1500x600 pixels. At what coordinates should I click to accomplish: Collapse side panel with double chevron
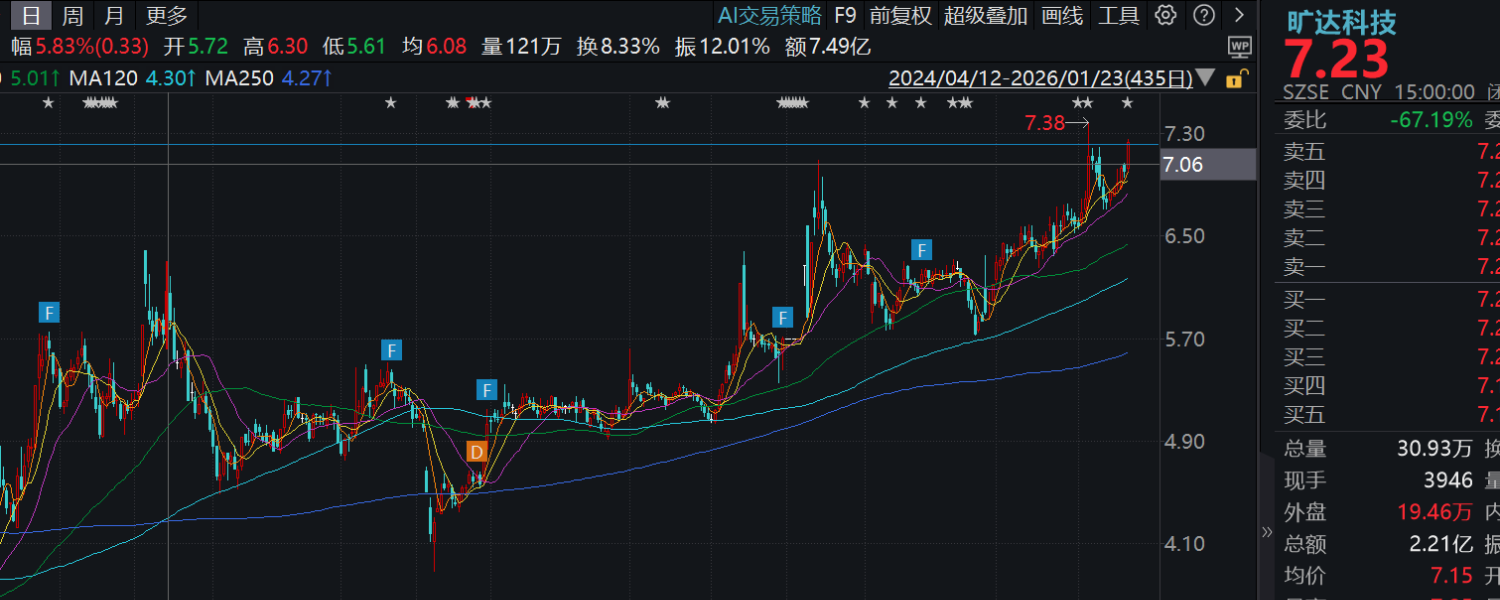point(1268,532)
